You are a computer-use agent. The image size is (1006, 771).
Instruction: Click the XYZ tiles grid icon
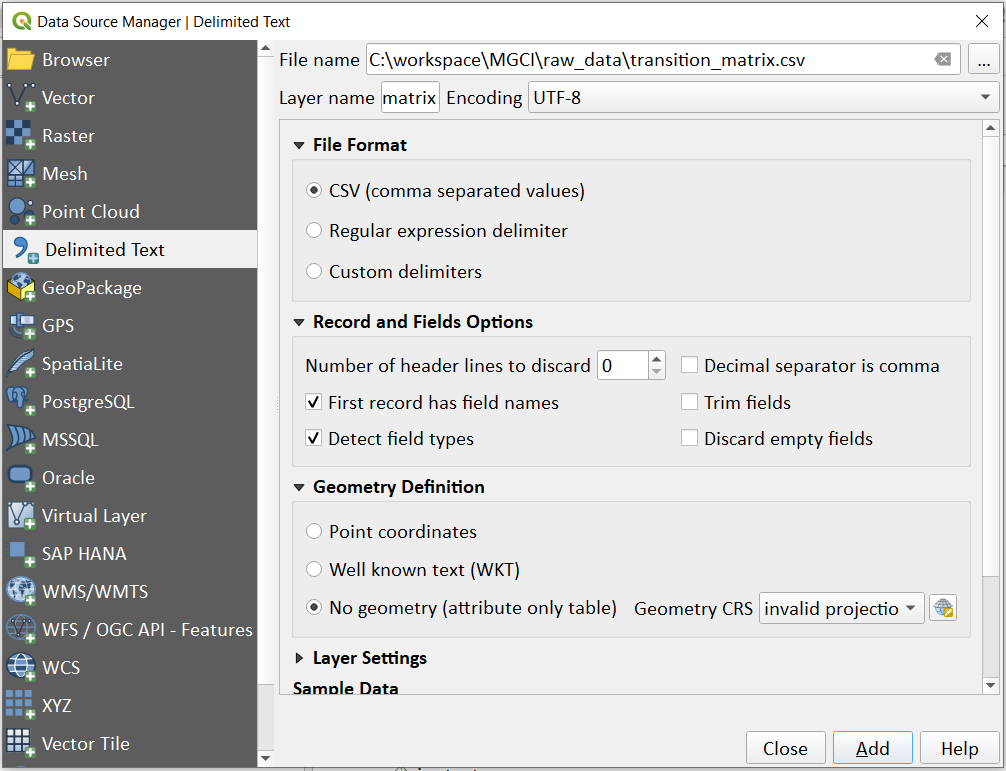point(21,705)
